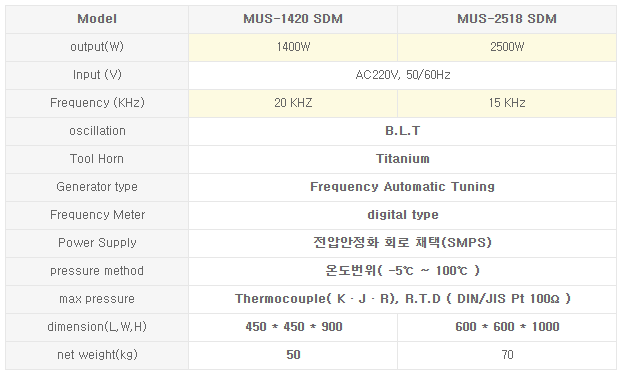Select the -5℃ ~ 100℃ range cell
The width and height of the screenshot is (621, 377).
point(402,271)
